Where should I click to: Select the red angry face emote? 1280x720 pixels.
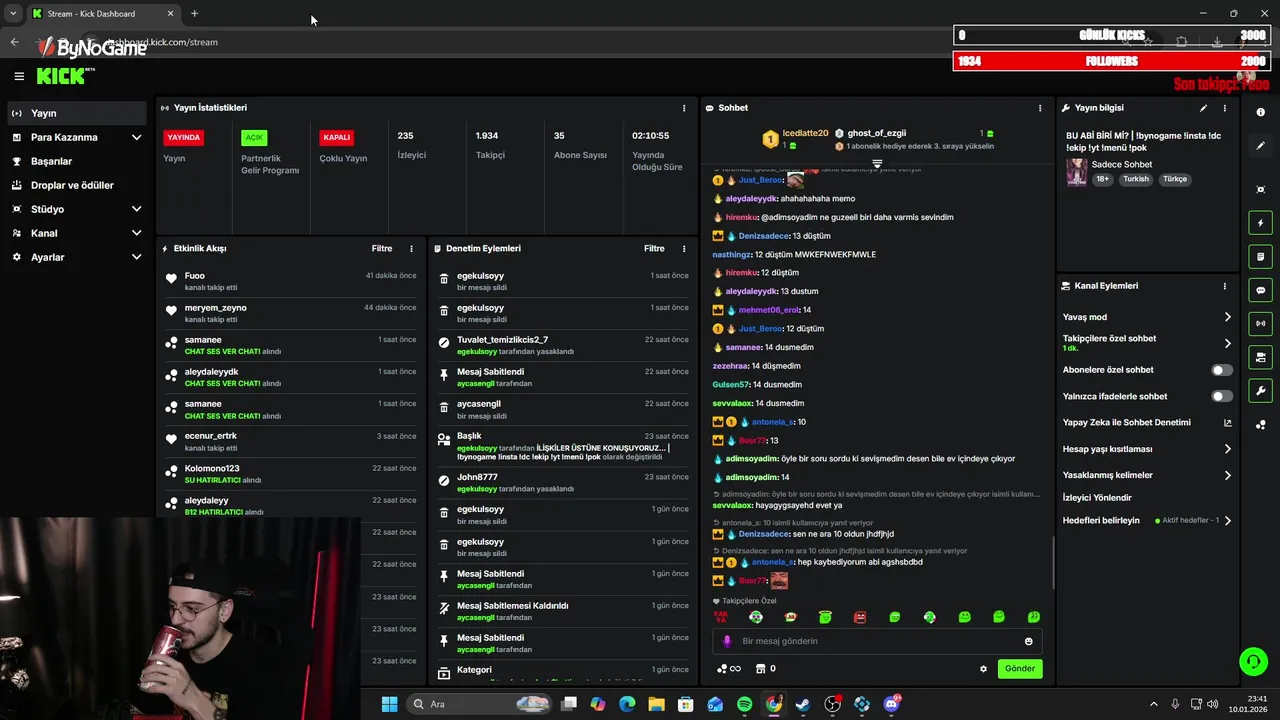(x=860, y=617)
